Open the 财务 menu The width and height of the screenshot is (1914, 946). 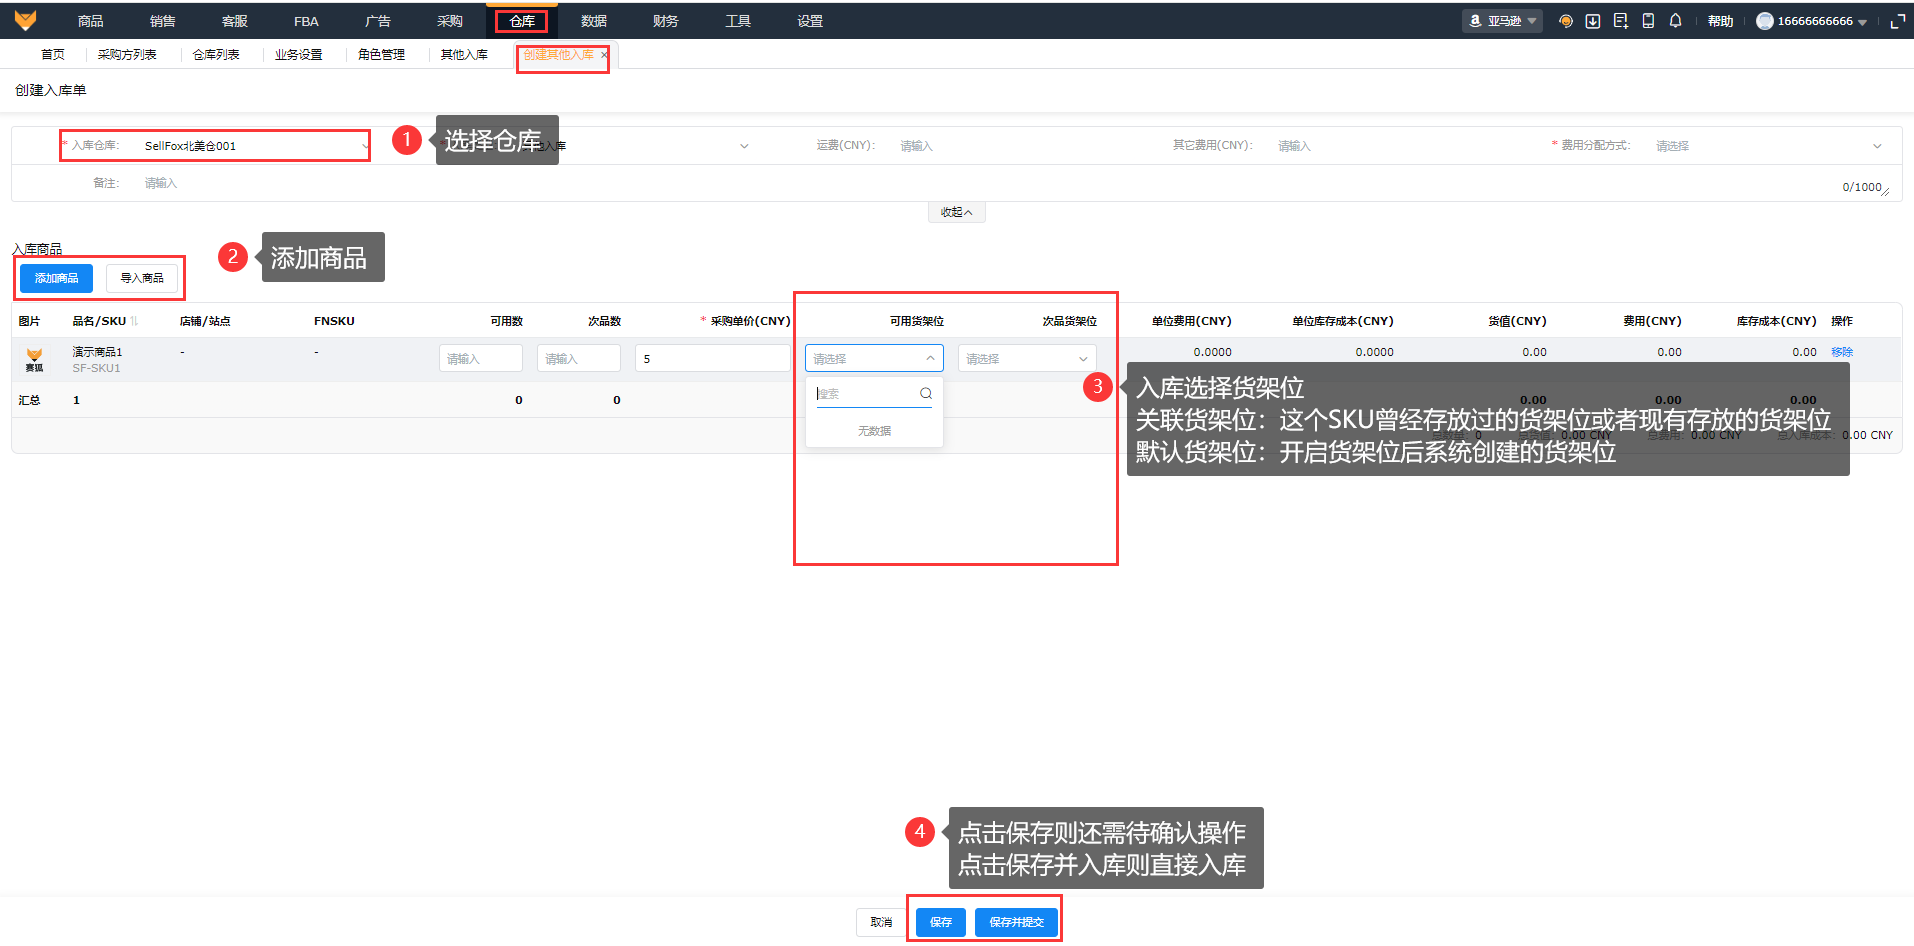[666, 21]
